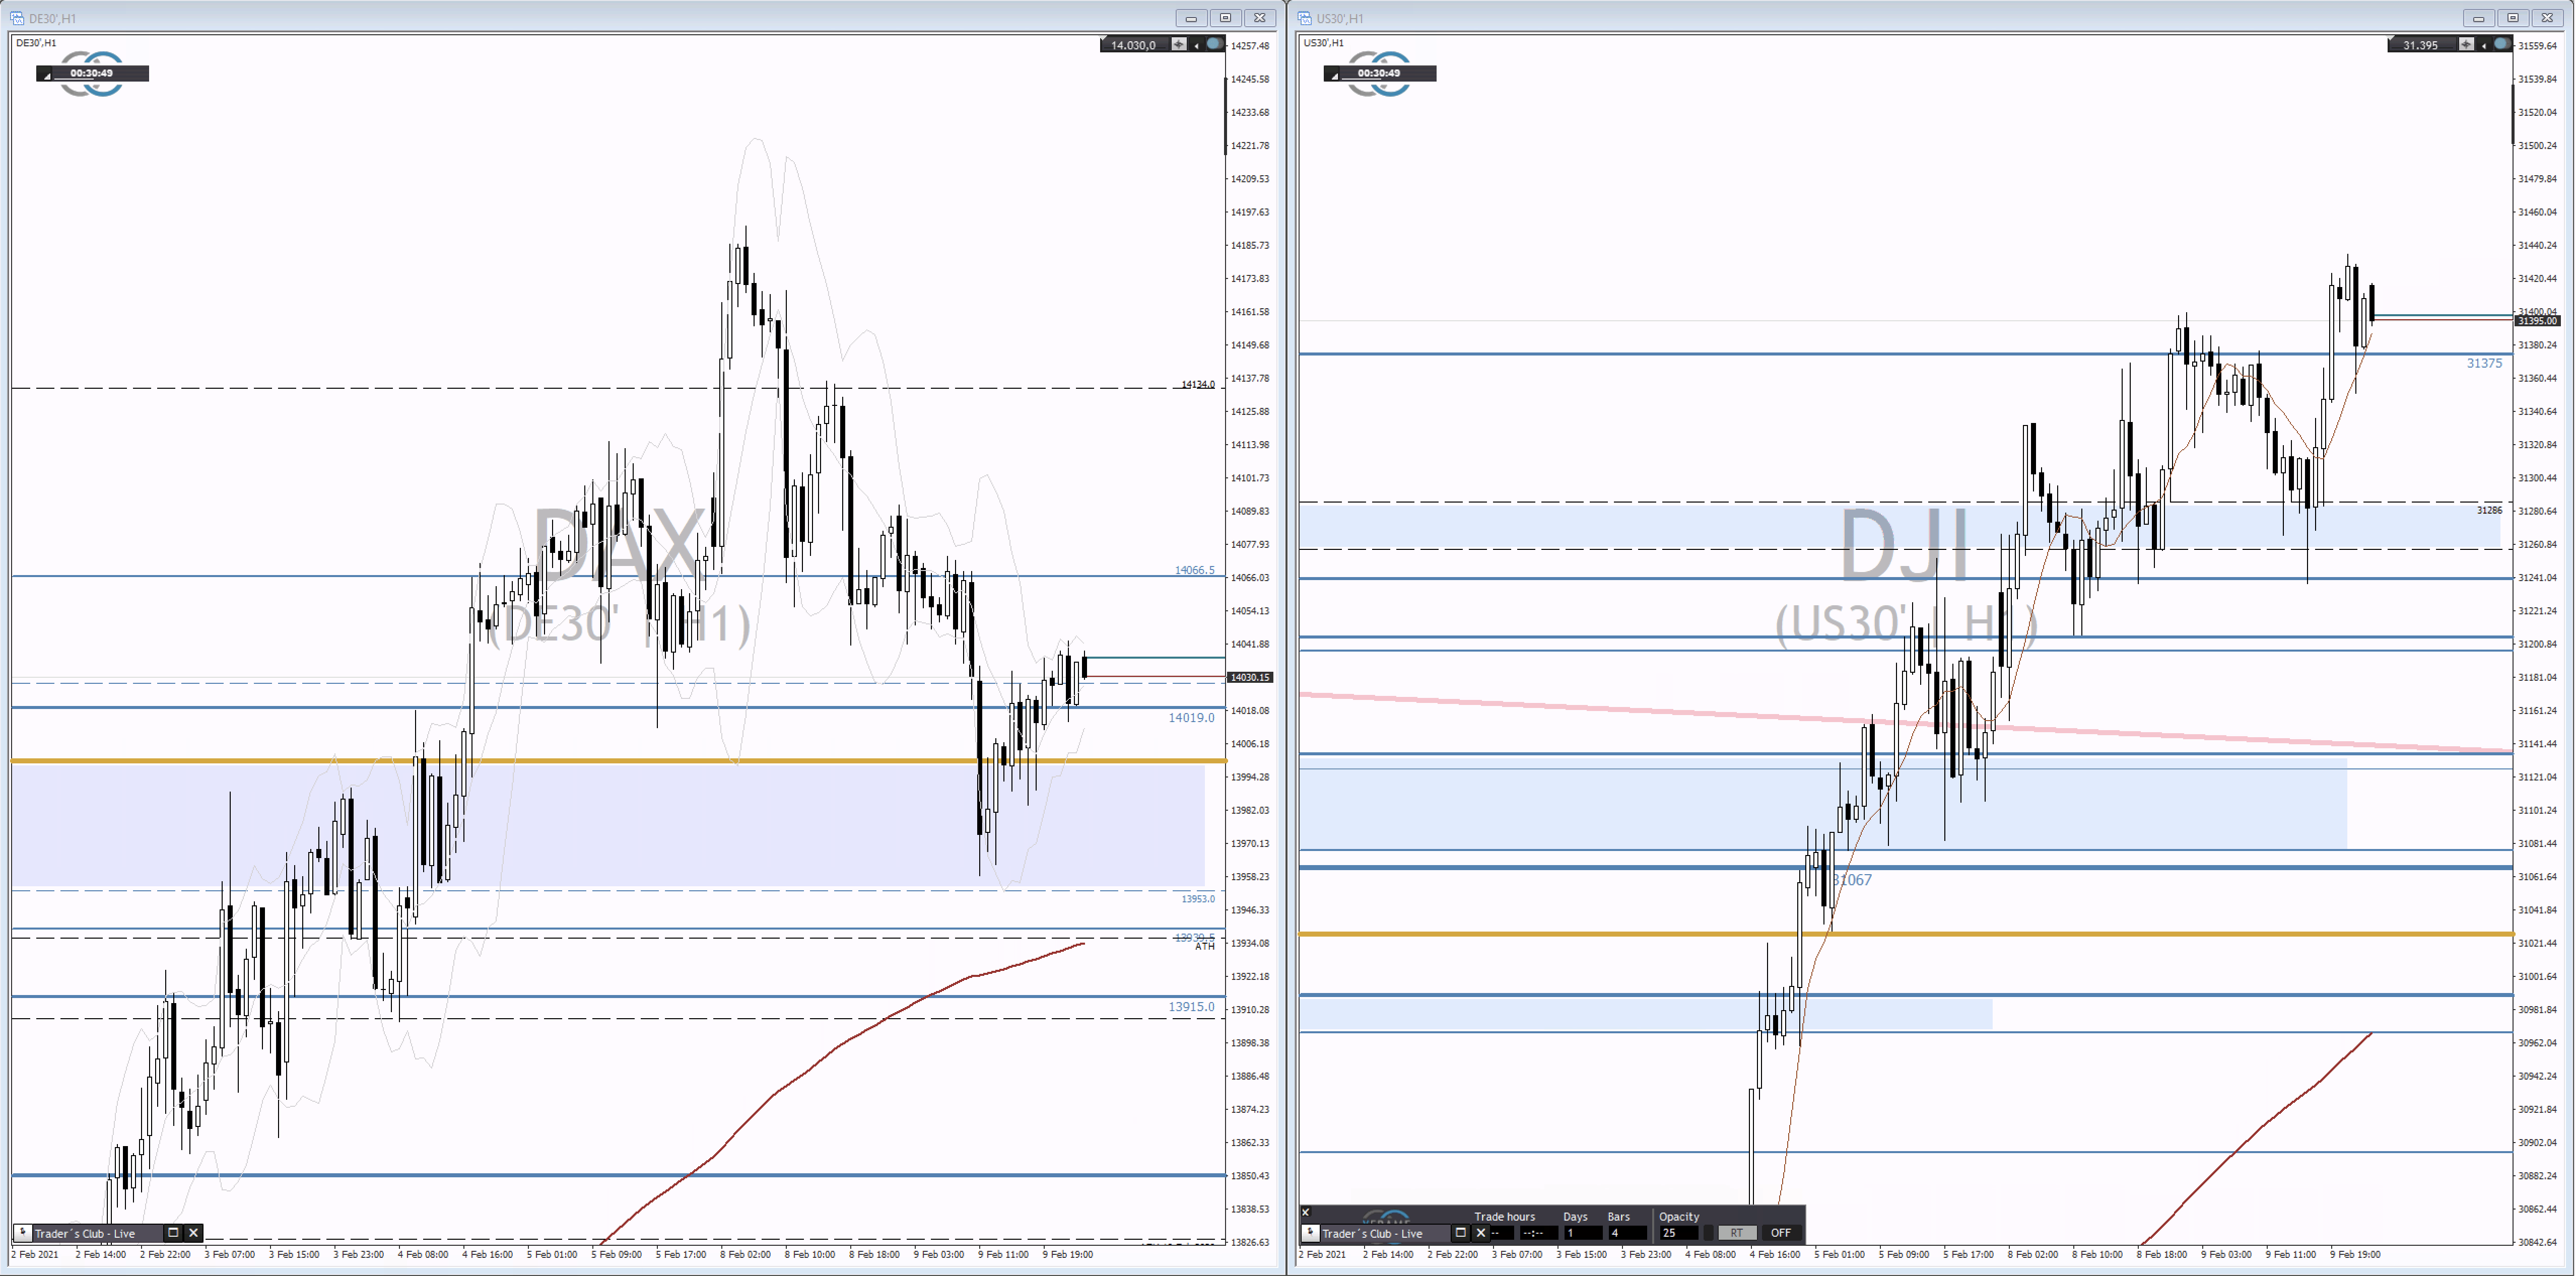Click the DE30',H1 symbol label inside the DAX chart

pyautogui.click(x=36, y=43)
